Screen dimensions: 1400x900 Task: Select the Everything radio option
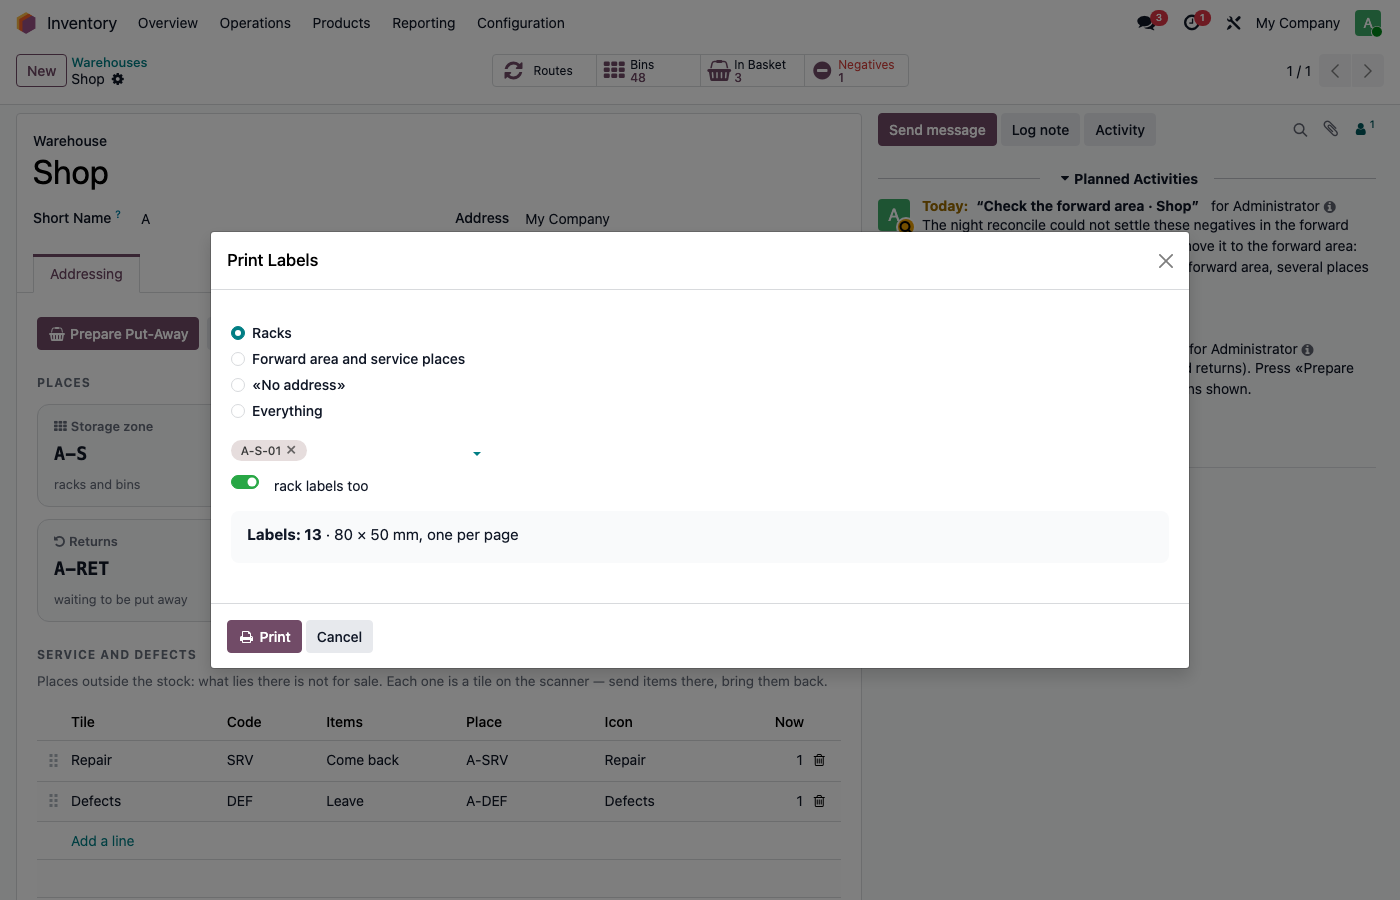(x=238, y=411)
